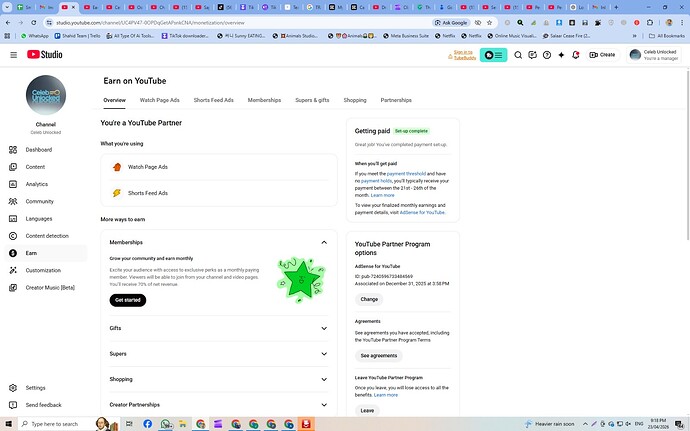Open the WhatsApp bookmark
Viewport: 690px width, 431px height.
(x=35, y=36)
